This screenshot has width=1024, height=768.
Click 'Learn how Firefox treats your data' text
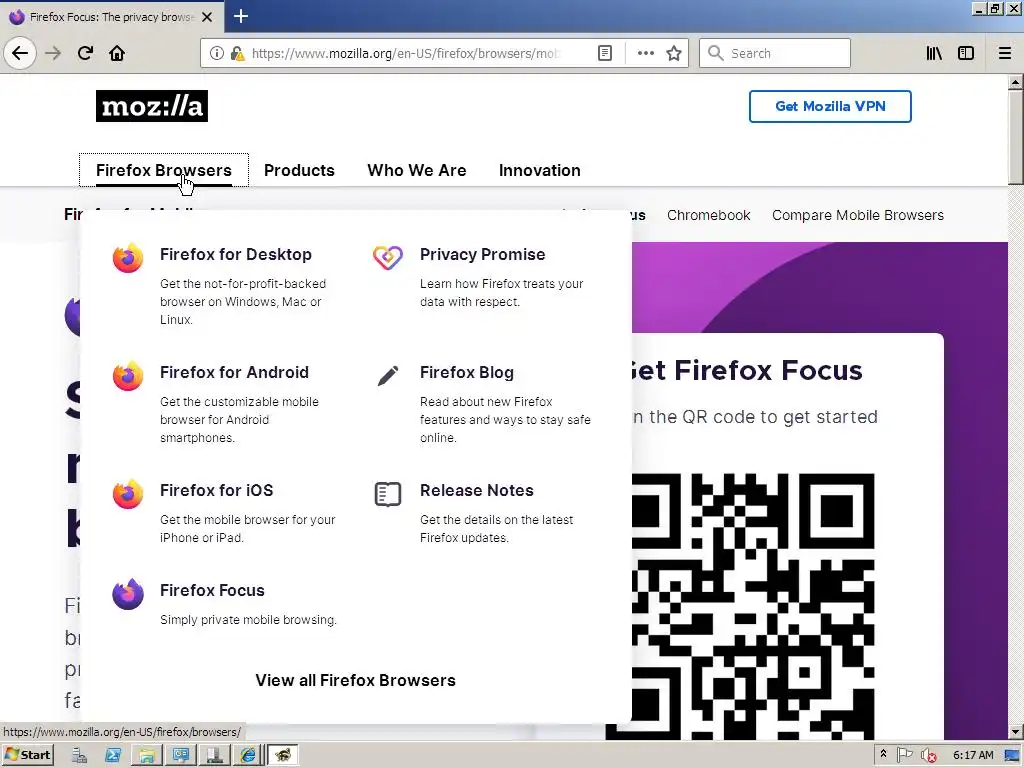click(x=502, y=293)
